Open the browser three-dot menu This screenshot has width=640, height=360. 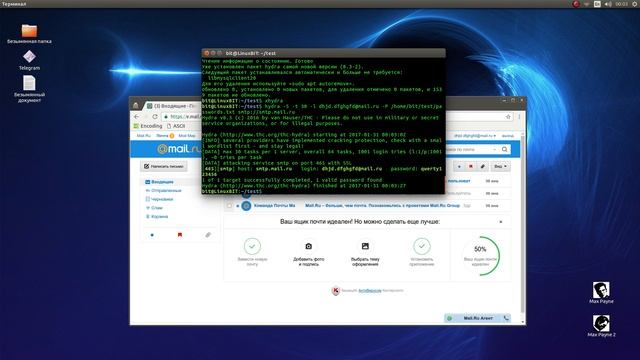(x=519, y=117)
